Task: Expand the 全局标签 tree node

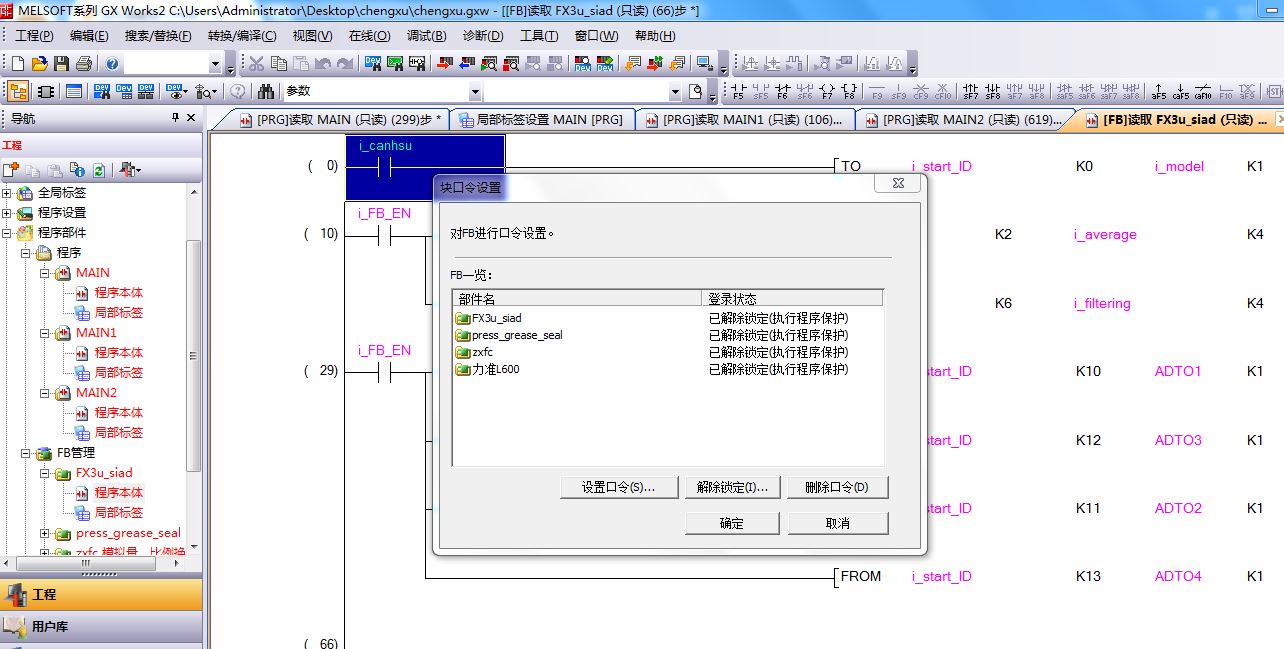Action: [x=7, y=193]
